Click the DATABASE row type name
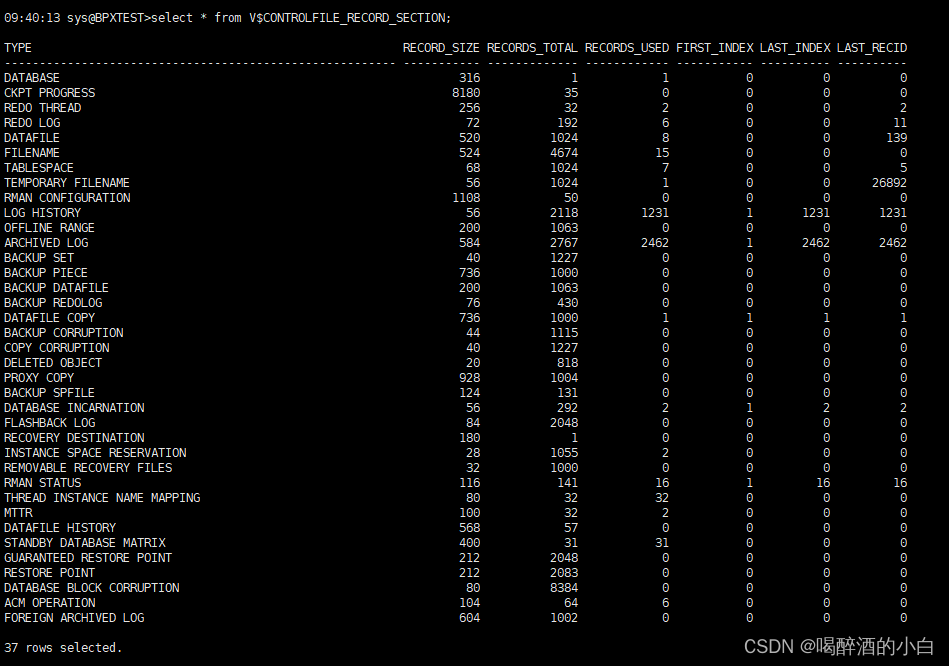 click(31, 77)
